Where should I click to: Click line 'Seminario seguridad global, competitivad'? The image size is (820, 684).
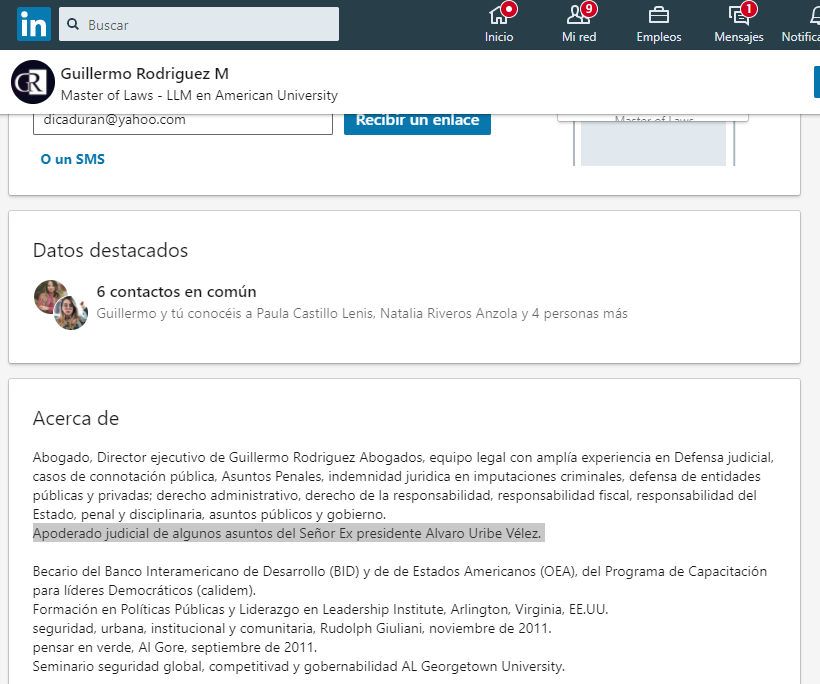299,666
